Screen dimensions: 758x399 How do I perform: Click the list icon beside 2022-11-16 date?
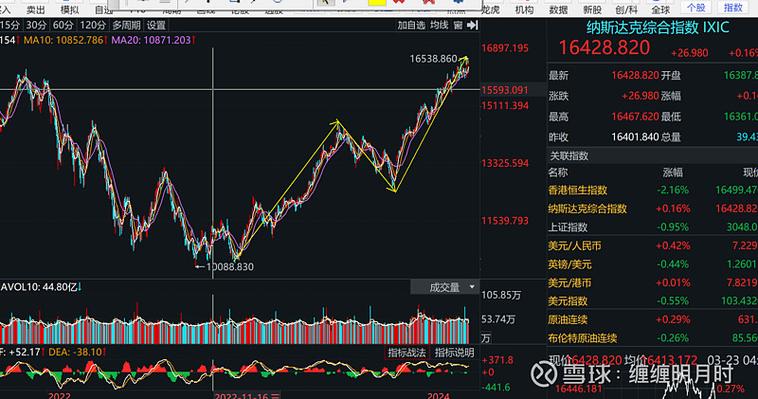[275, 396]
